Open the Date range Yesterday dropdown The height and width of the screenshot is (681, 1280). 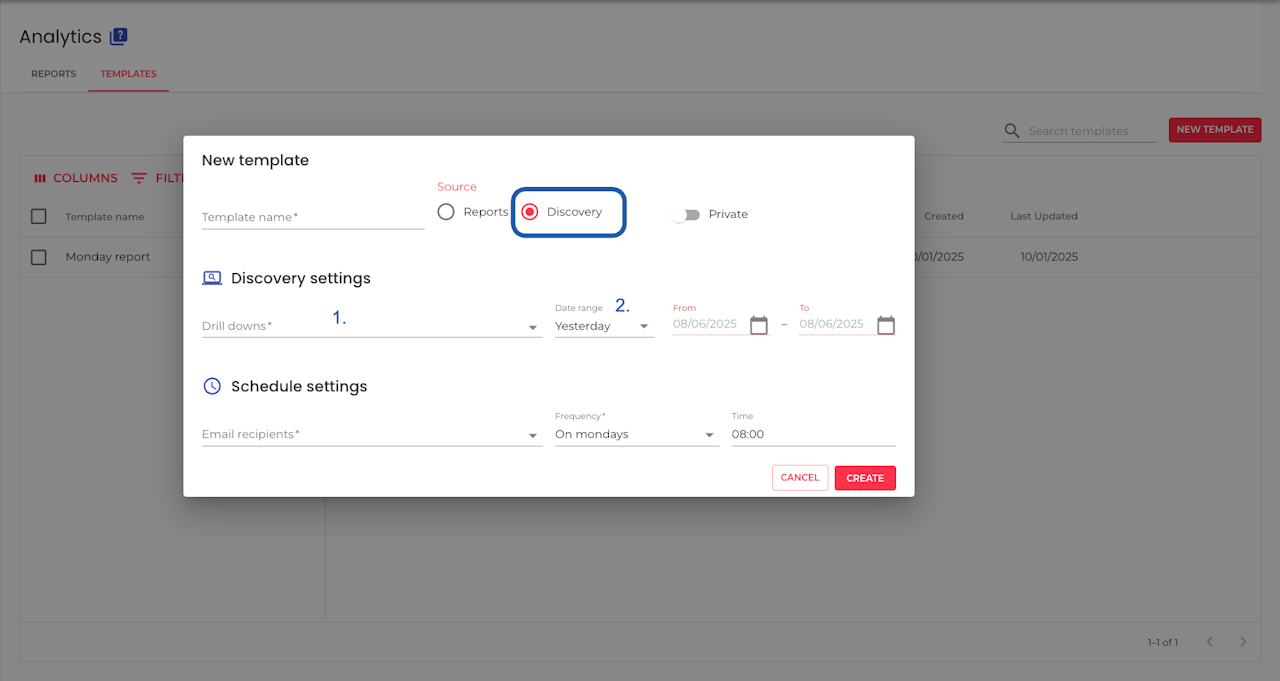click(604, 326)
